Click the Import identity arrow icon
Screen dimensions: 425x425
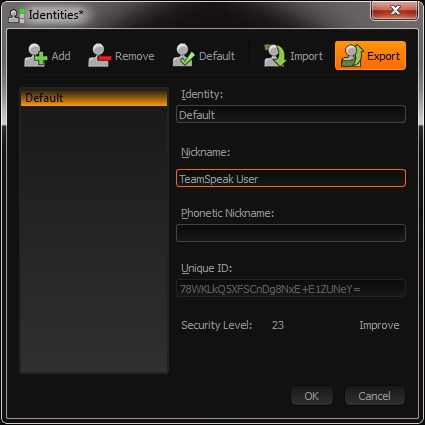point(275,55)
